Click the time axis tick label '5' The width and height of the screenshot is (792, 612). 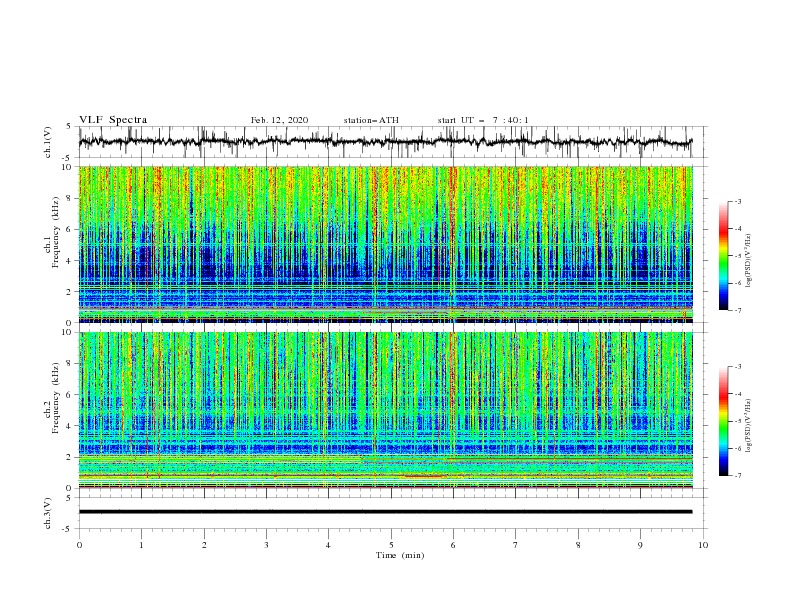[391, 545]
